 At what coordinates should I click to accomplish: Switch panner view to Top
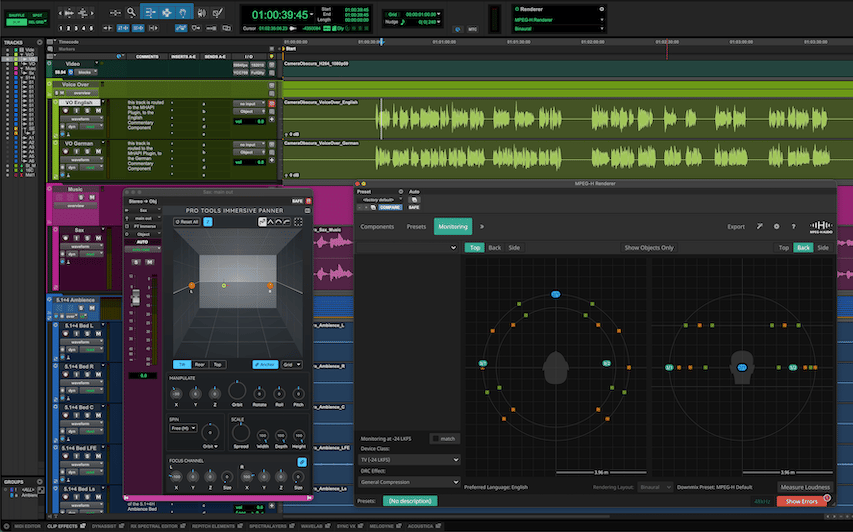point(218,364)
